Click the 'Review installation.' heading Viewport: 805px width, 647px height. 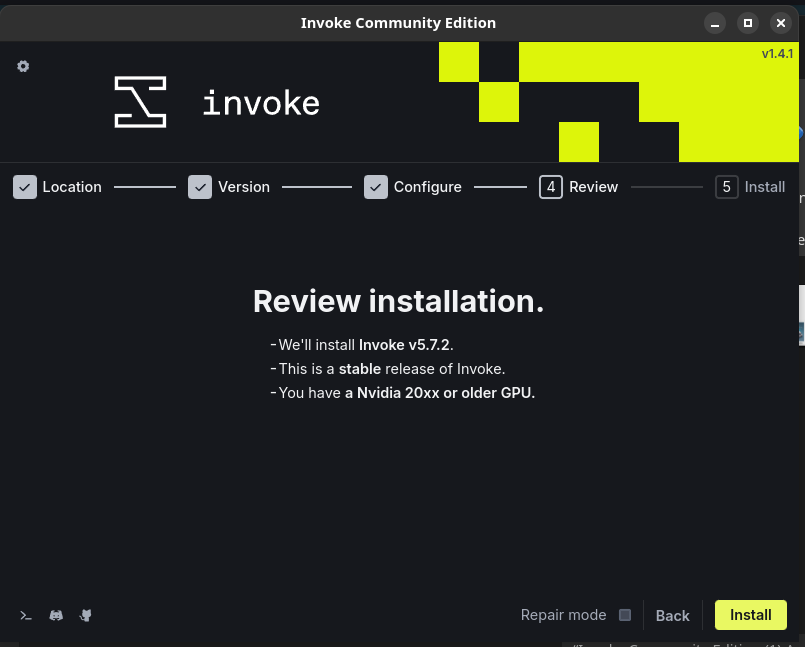398,301
